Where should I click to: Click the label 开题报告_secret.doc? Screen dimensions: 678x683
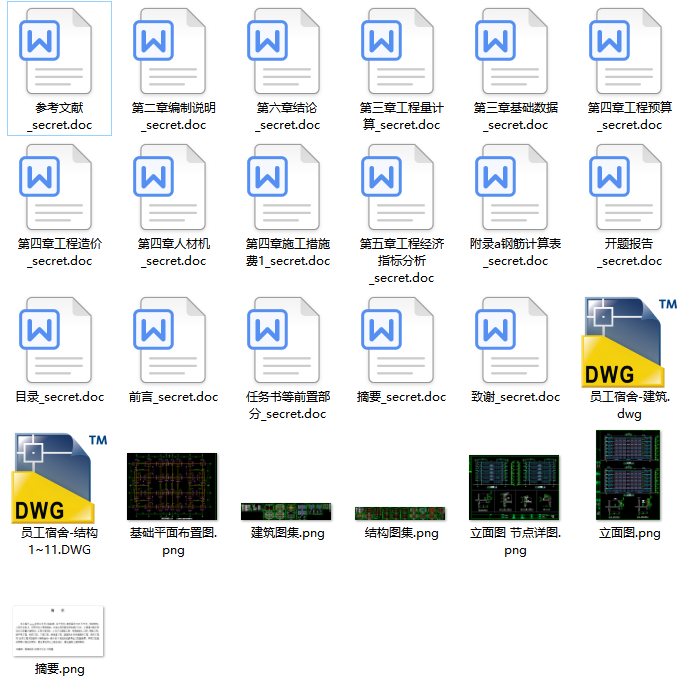630,252
